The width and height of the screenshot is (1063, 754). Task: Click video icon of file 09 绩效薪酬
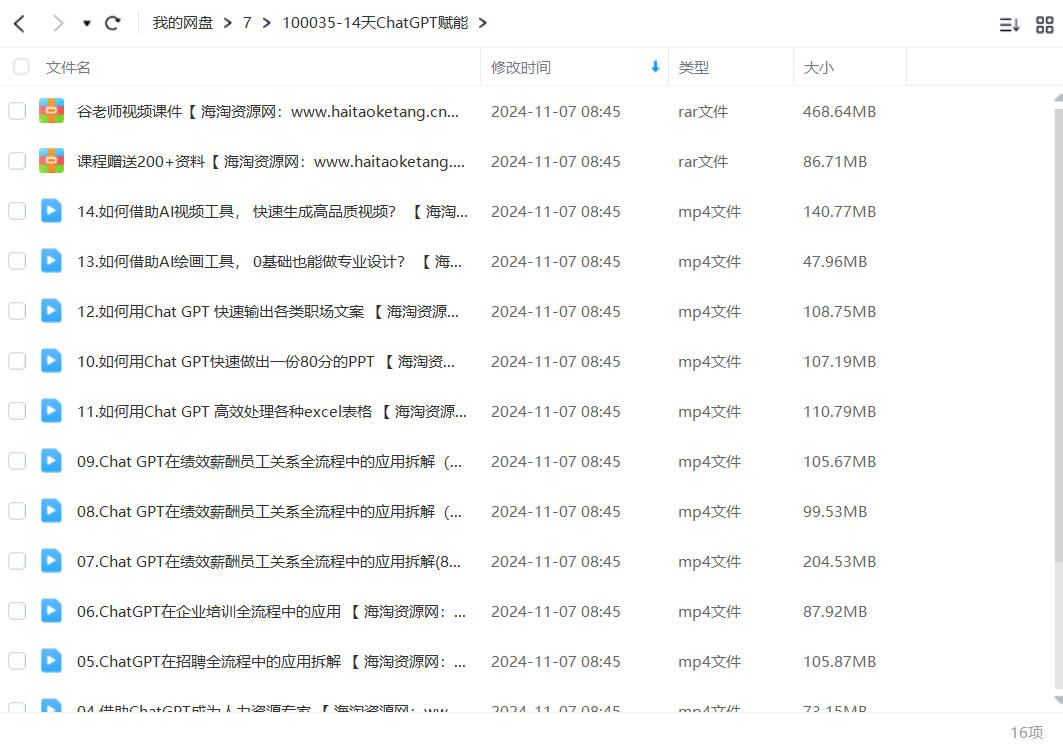click(52, 460)
